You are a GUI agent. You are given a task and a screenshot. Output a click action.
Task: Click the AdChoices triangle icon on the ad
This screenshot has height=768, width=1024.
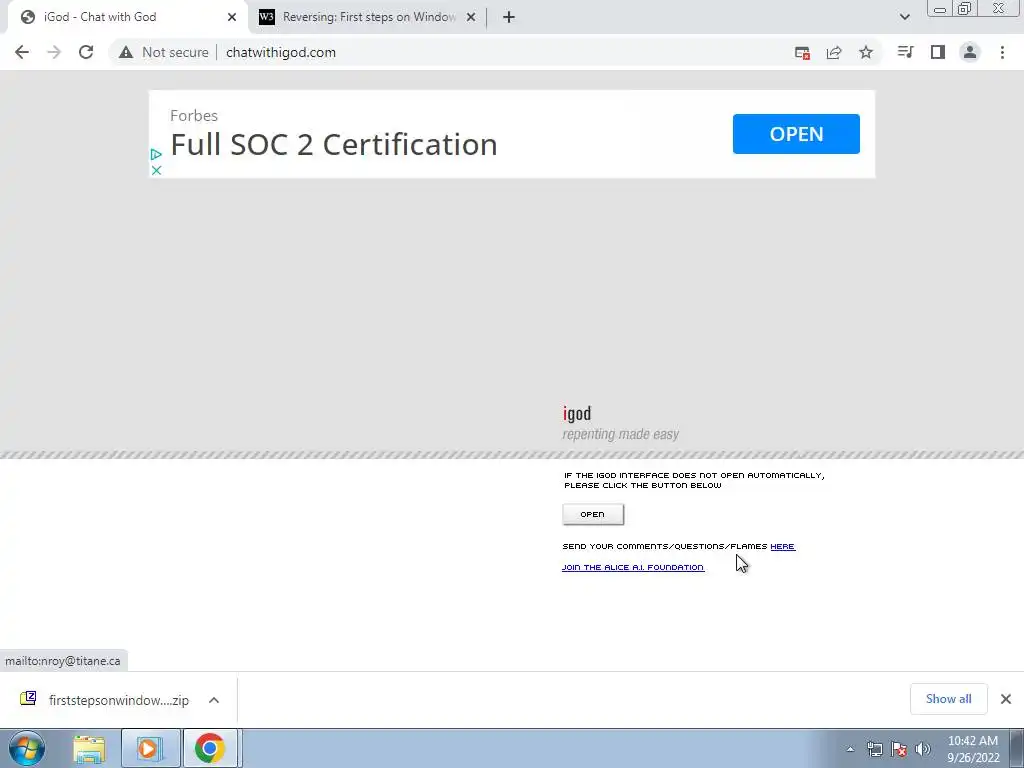point(156,155)
